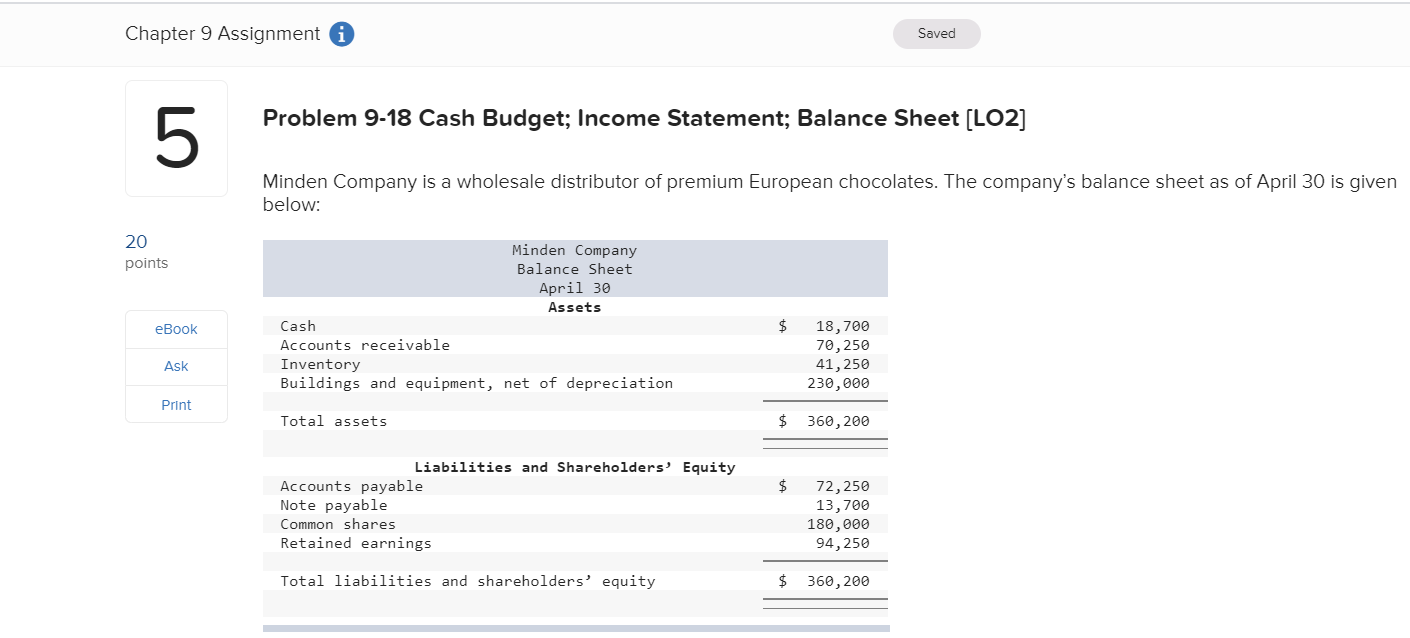
Task: Click the Note payable line
Action: click(334, 505)
